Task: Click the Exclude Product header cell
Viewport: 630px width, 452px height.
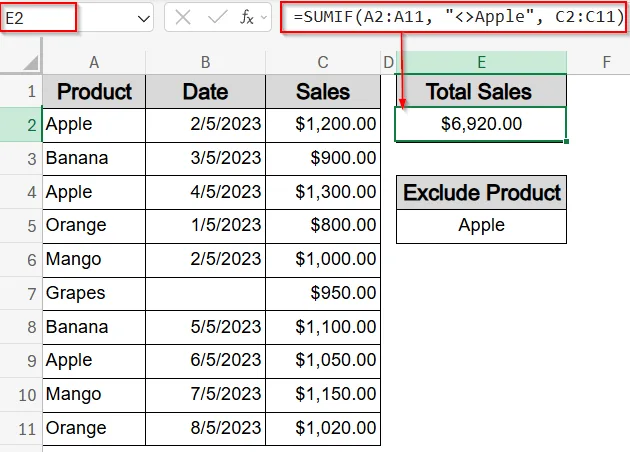Action: [x=481, y=192]
